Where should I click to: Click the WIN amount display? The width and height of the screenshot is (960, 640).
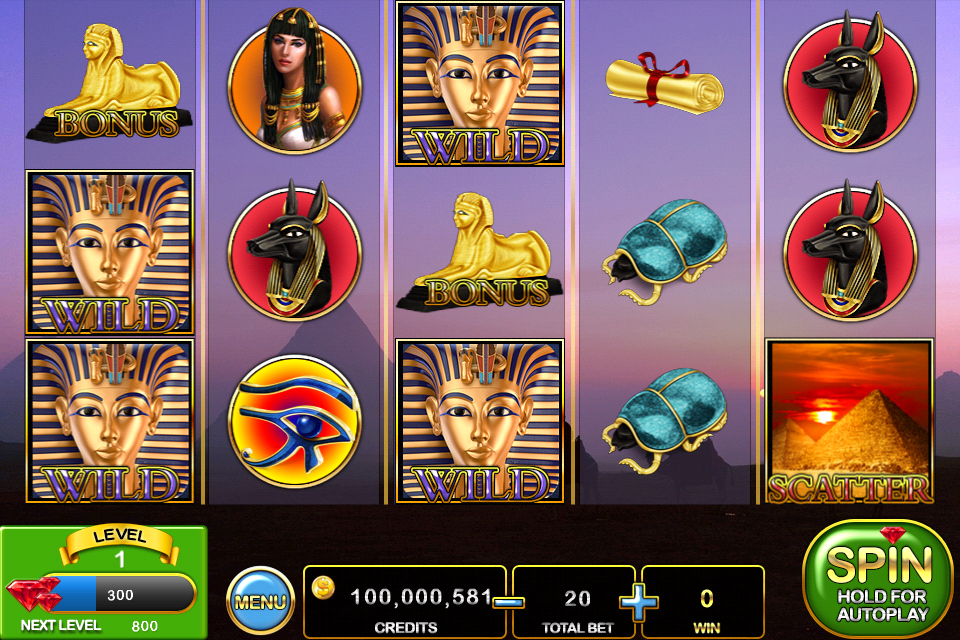704,602
